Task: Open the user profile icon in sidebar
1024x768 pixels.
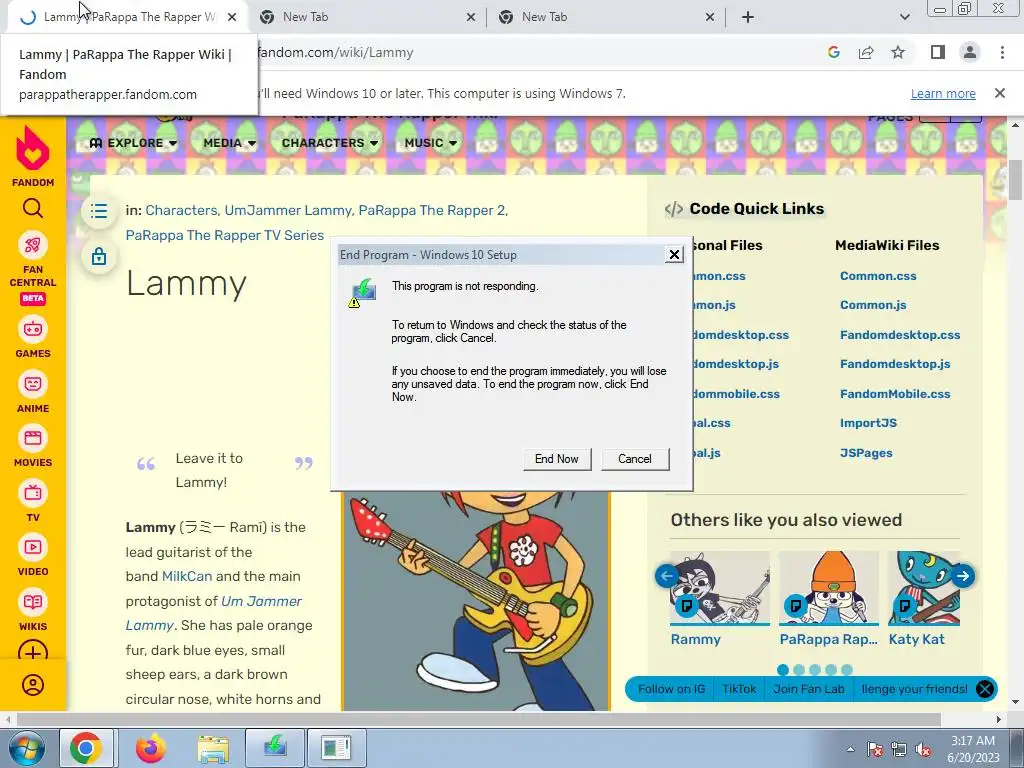Action: point(33,685)
